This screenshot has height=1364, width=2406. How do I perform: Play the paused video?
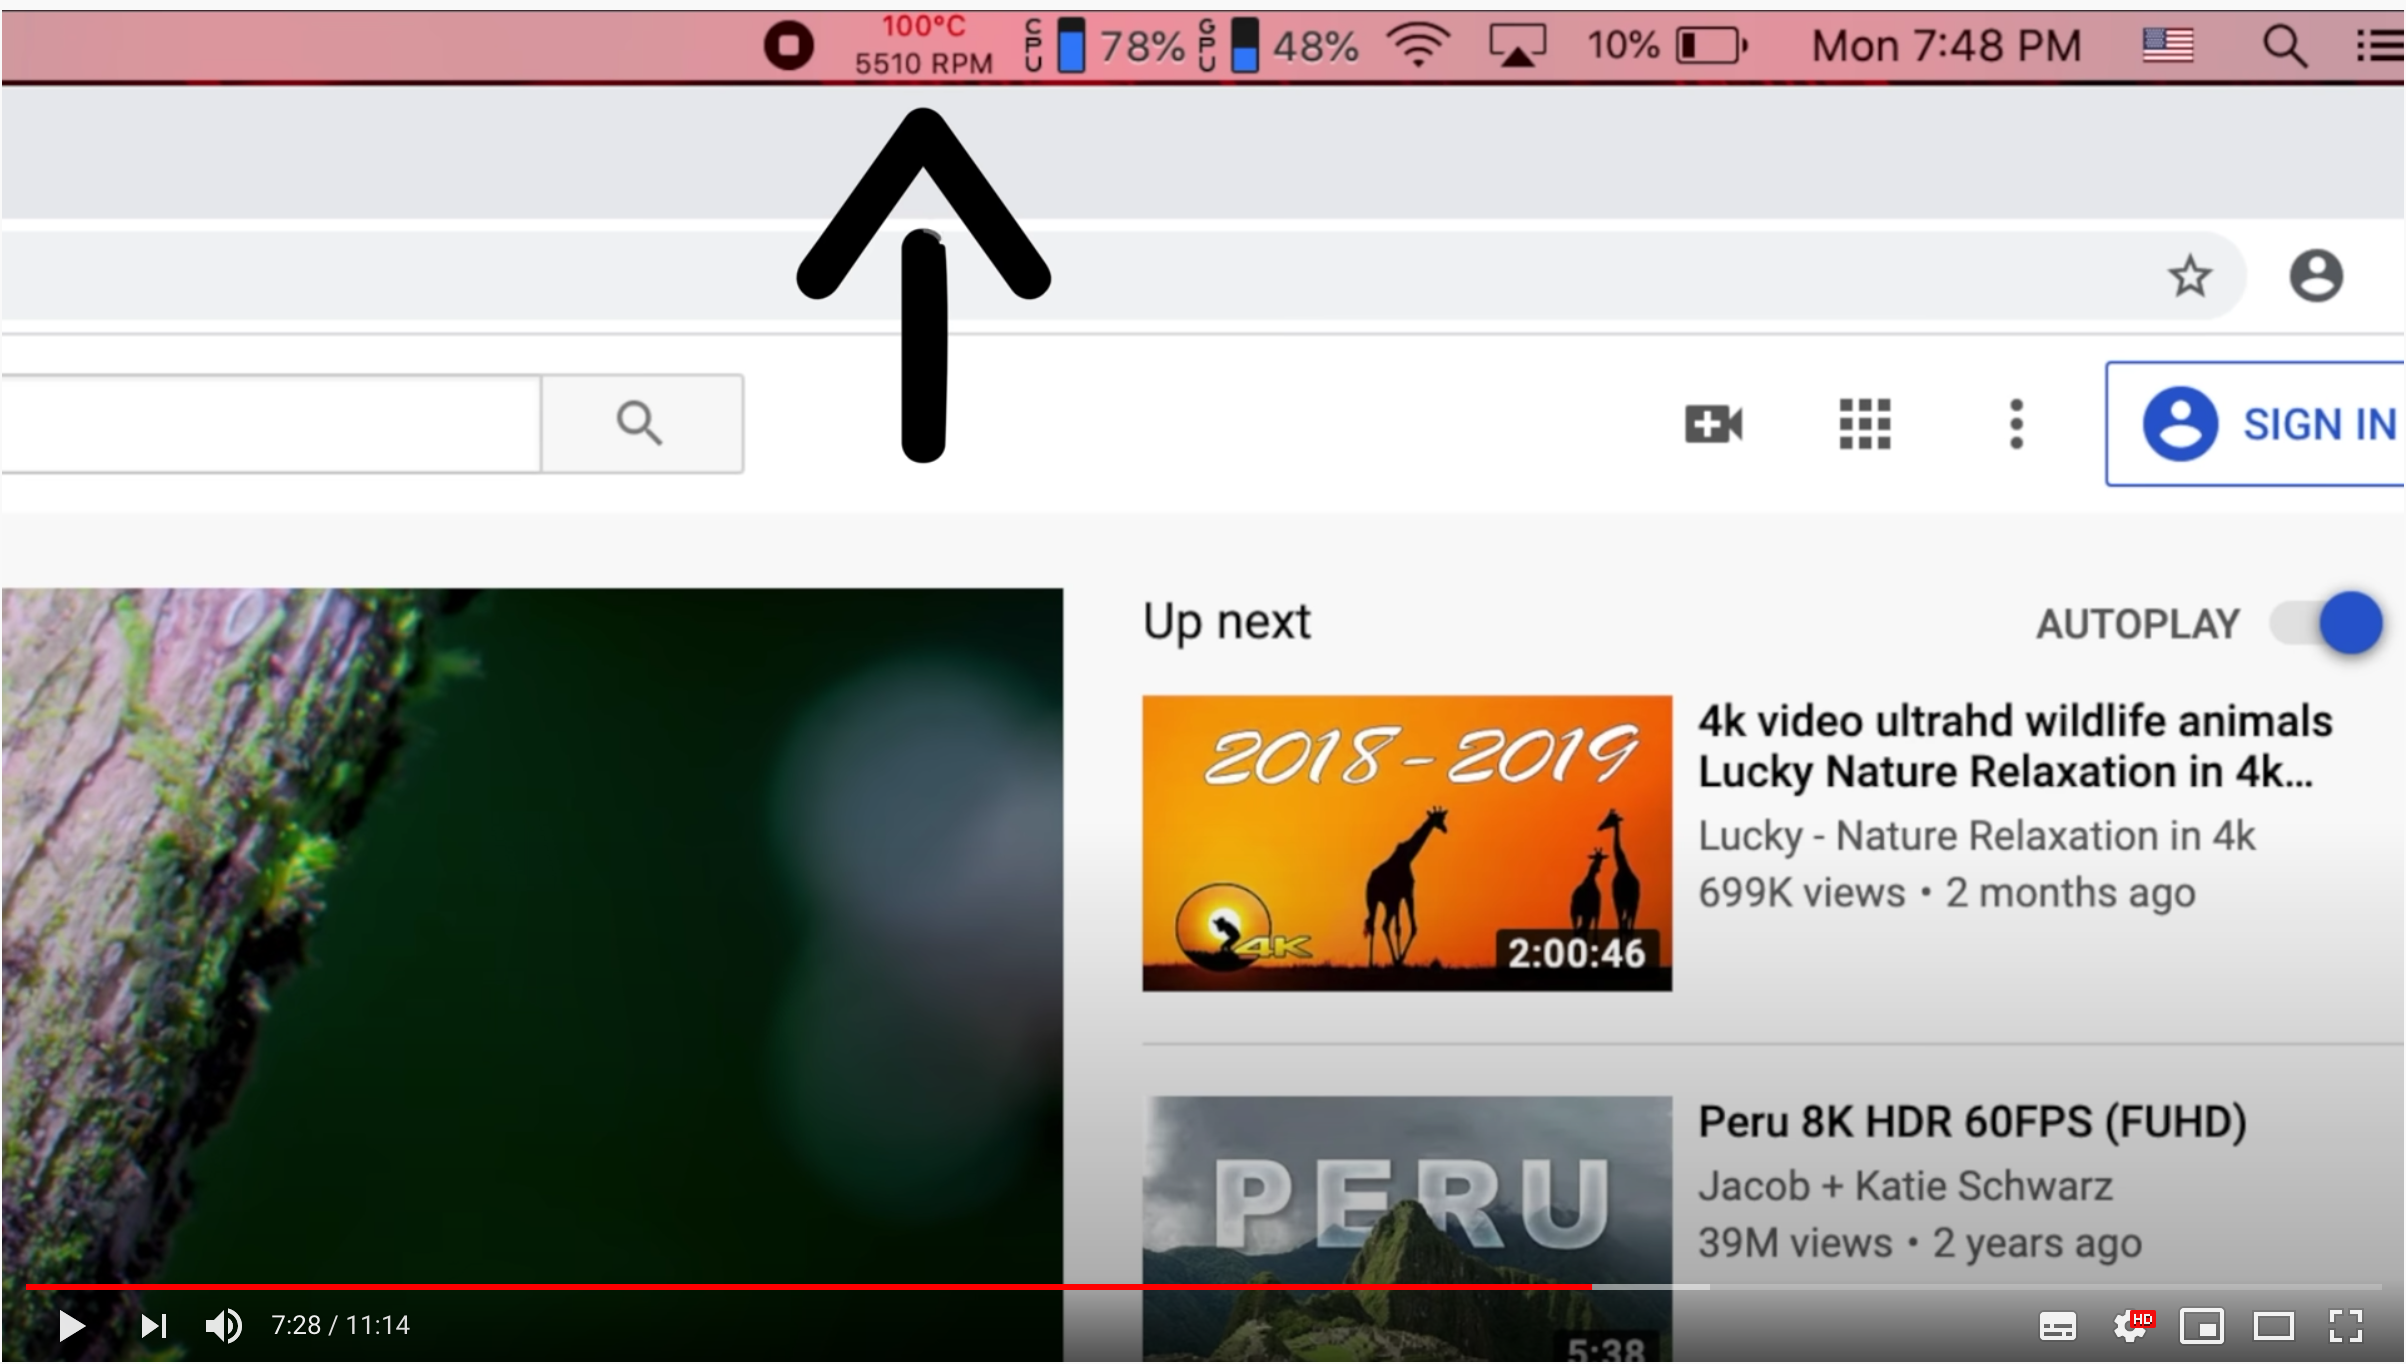(71, 1326)
